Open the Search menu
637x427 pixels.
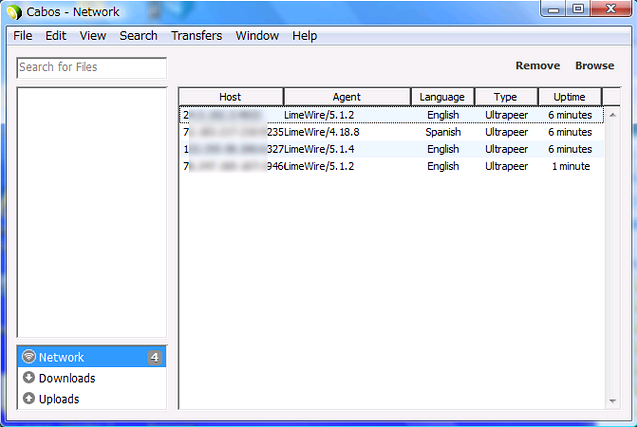(x=139, y=36)
